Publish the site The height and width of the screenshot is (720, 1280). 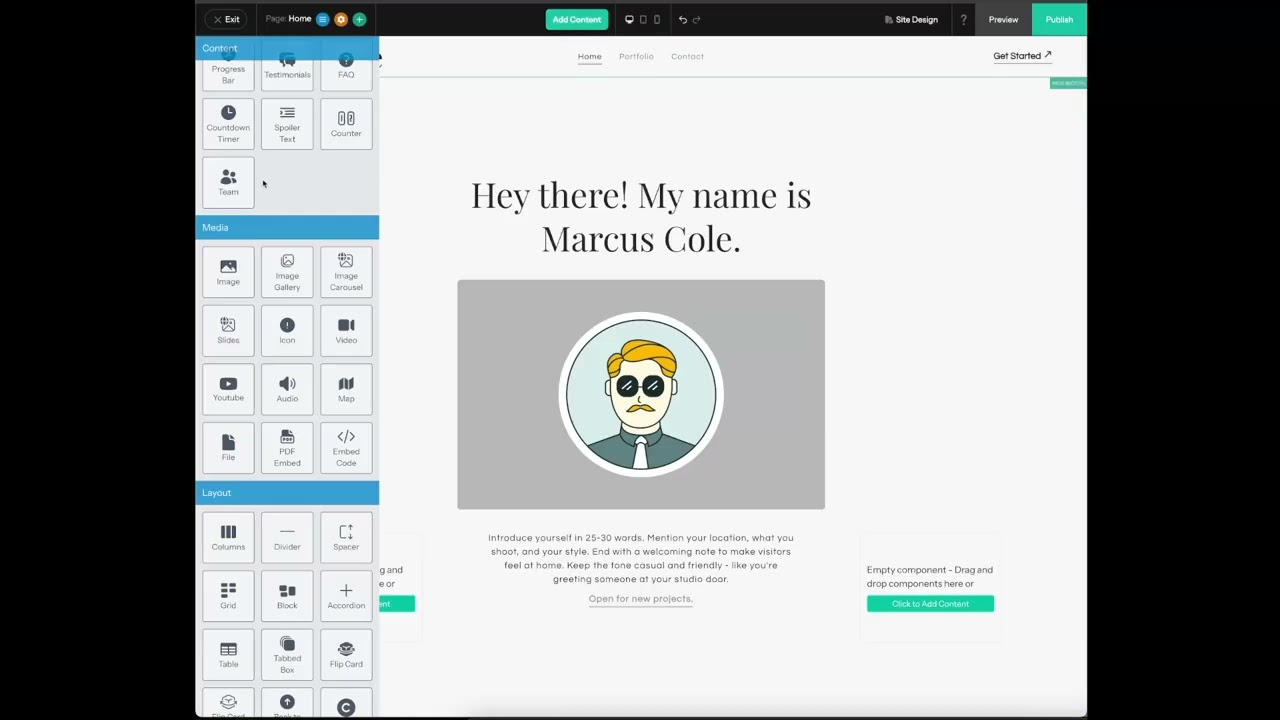(1059, 19)
